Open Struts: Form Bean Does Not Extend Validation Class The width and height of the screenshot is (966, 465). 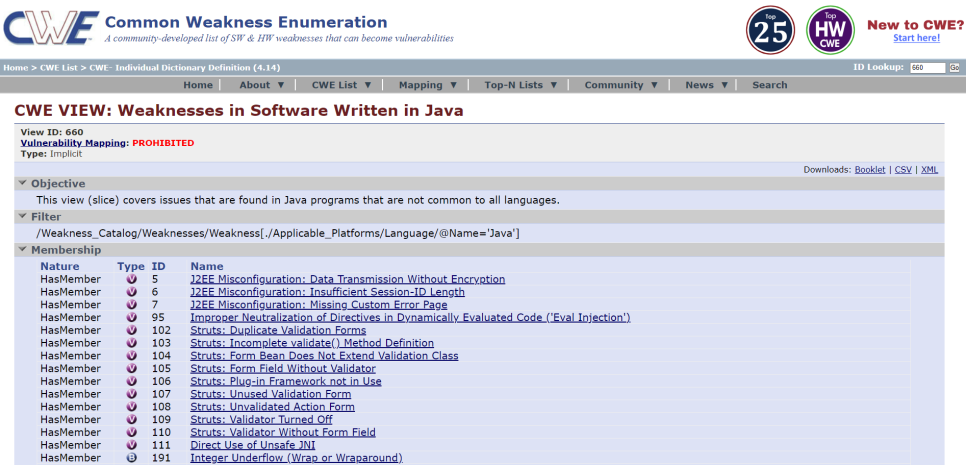324,355
